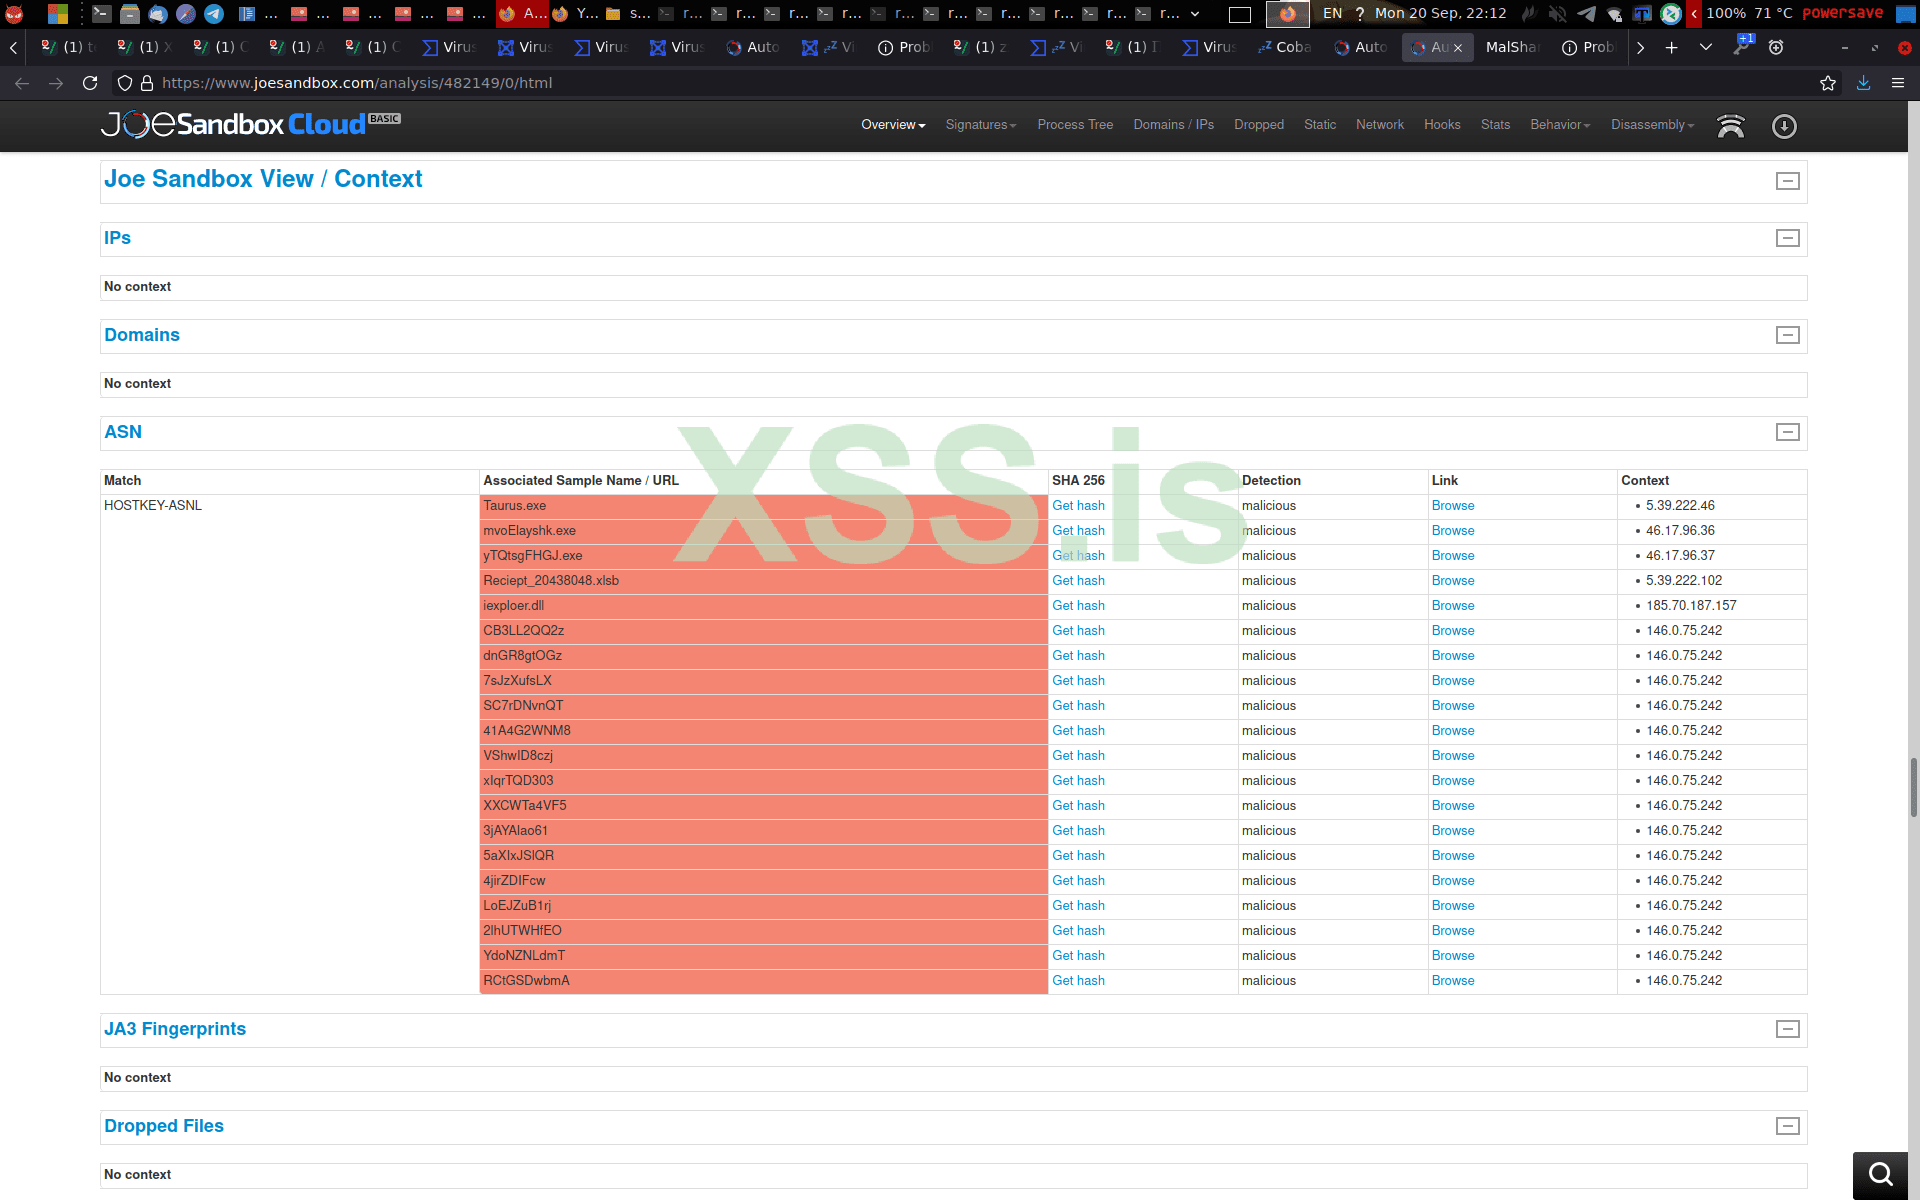The image size is (1920, 1200).
Task: Click the circular download report icon in navbar
Action: pos(1783,126)
